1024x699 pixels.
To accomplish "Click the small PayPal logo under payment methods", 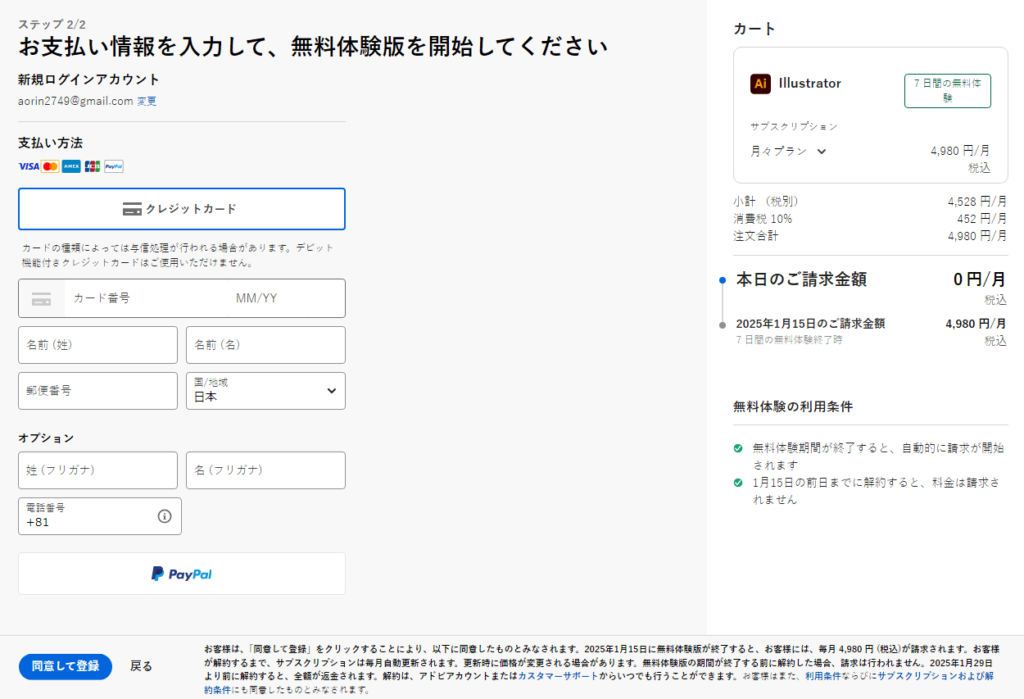I will point(114,166).
